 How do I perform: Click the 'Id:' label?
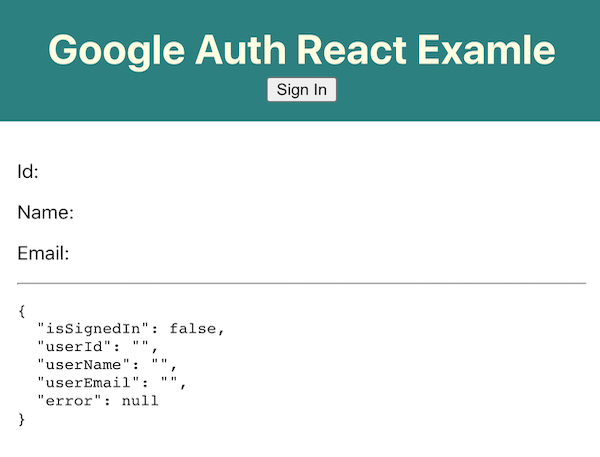(28, 171)
